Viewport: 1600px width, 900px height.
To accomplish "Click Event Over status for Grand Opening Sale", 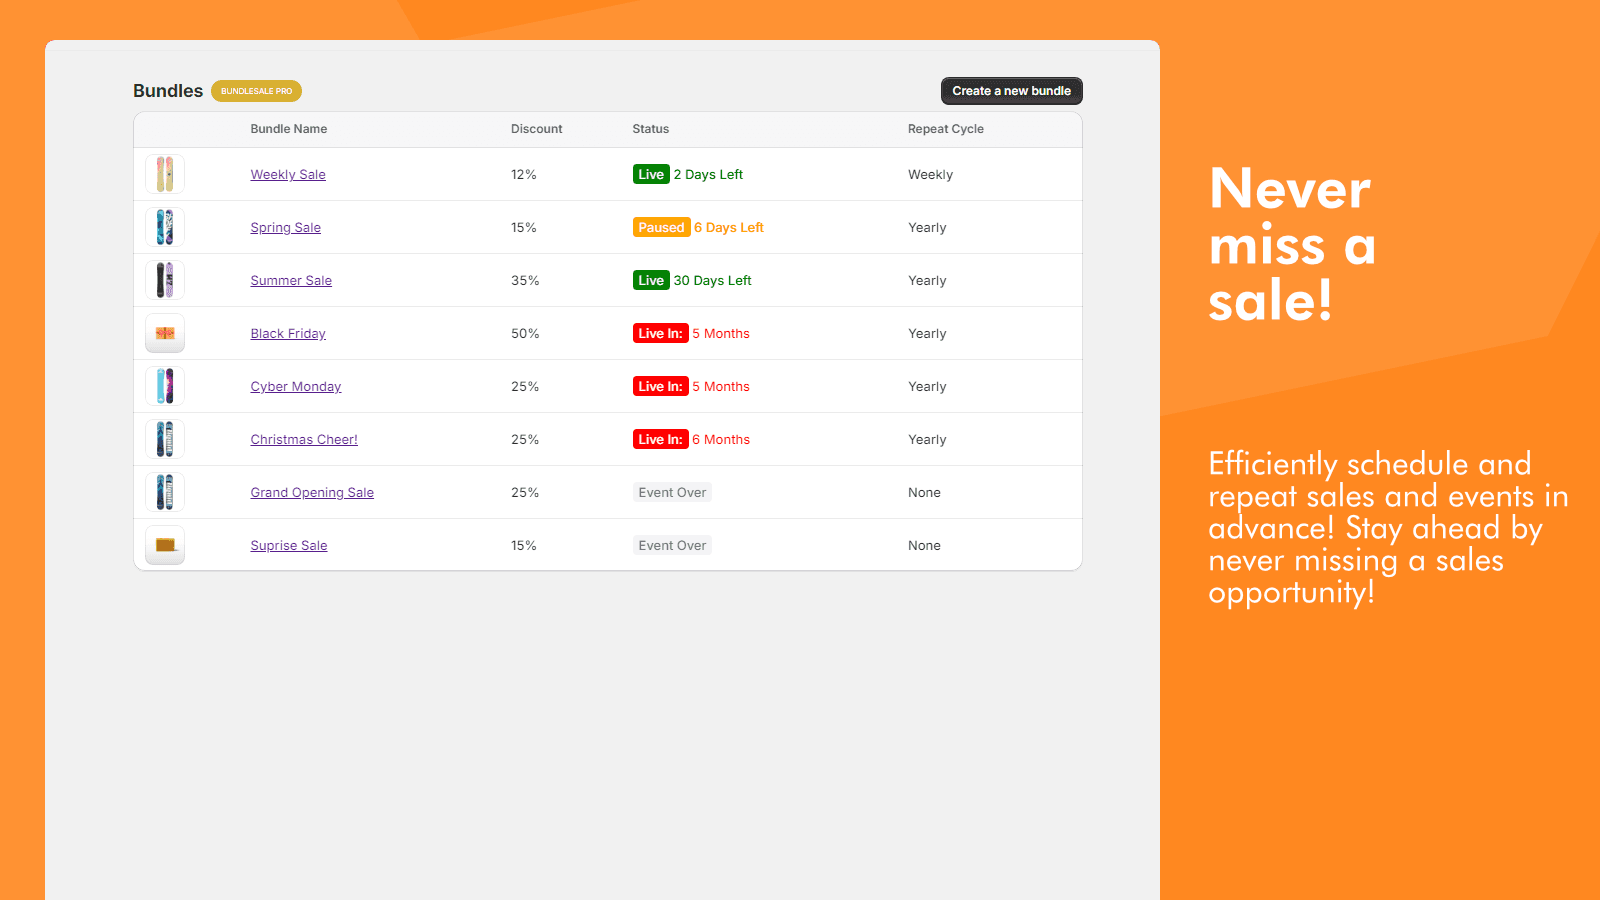I will 672,493.
